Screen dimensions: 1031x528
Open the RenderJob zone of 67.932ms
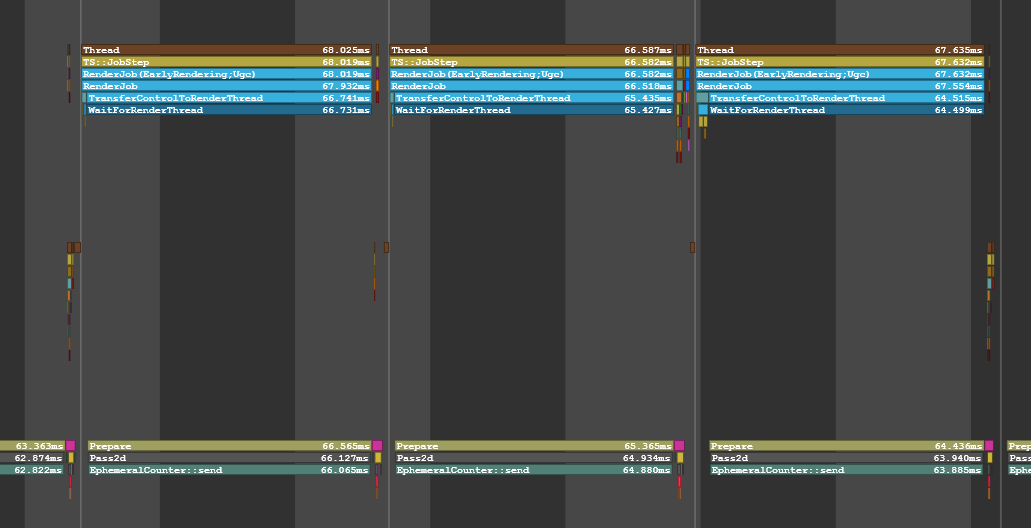[x=226, y=86]
